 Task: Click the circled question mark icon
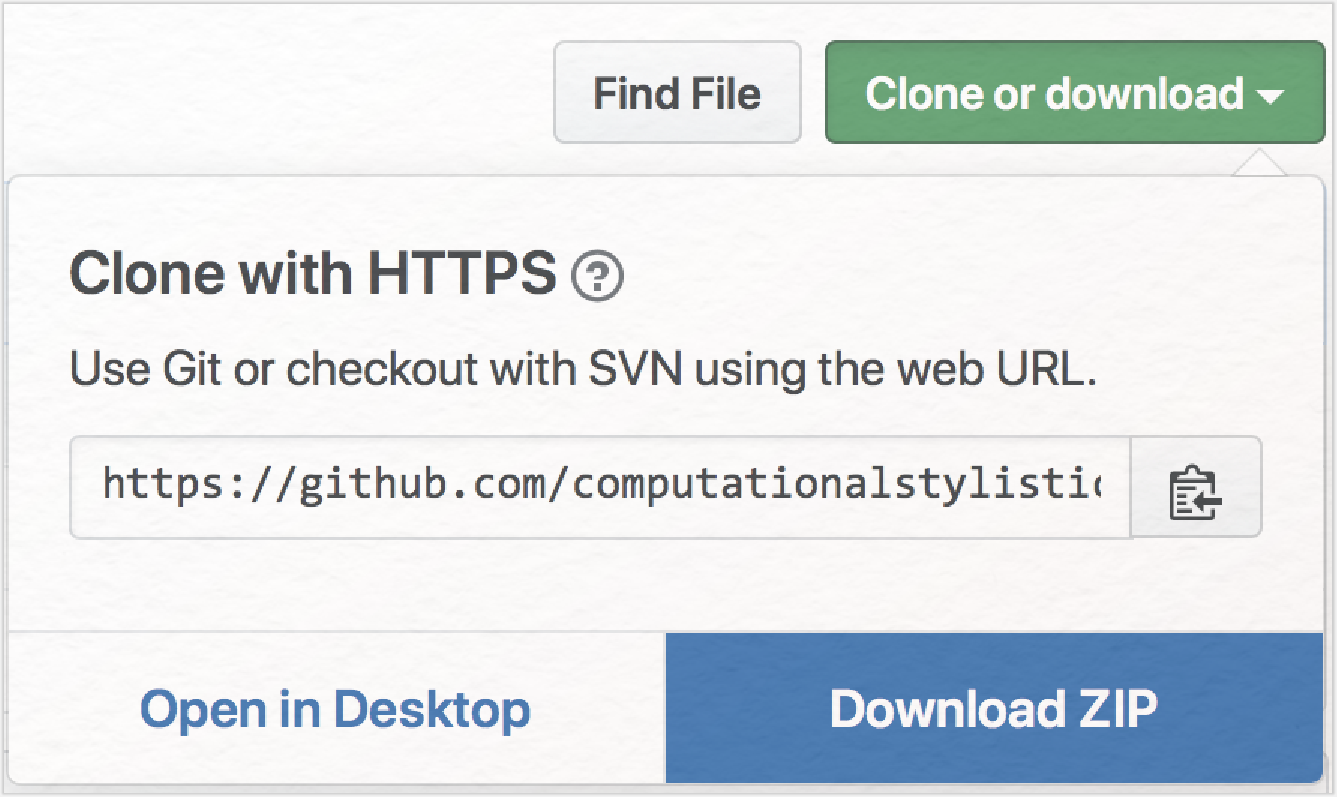pyautogui.click(x=598, y=276)
